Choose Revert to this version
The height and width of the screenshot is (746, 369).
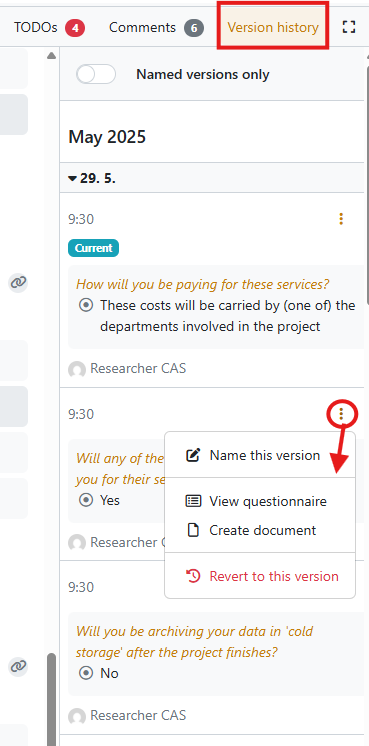click(x=274, y=576)
